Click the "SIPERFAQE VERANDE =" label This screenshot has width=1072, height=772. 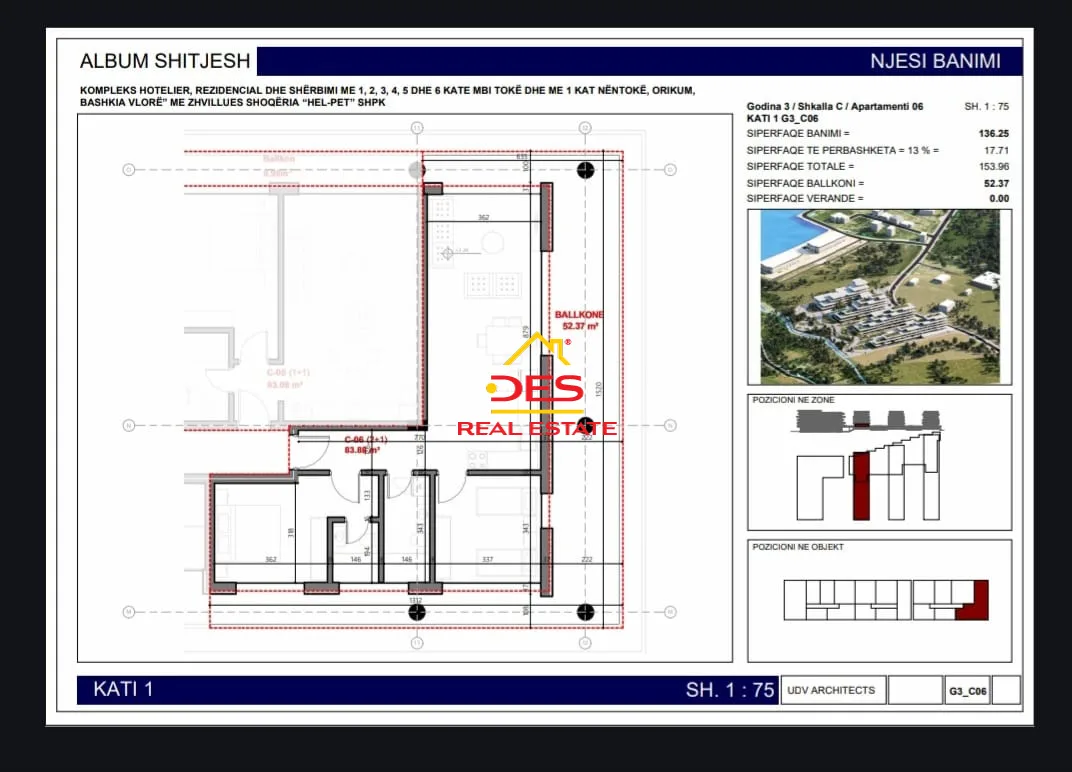tap(805, 198)
